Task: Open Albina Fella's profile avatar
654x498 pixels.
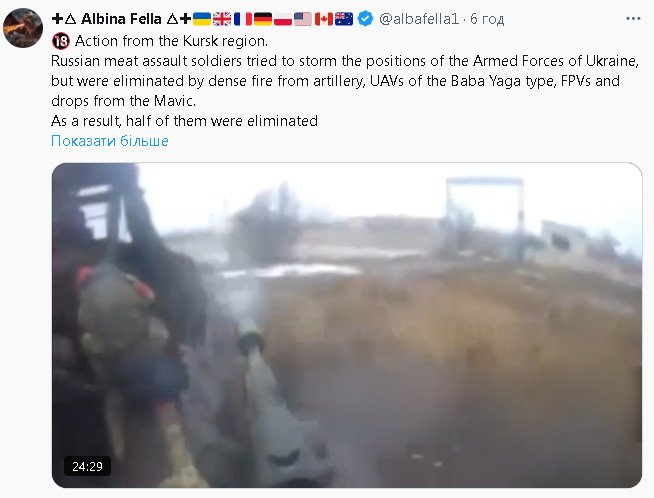Action: click(23, 28)
